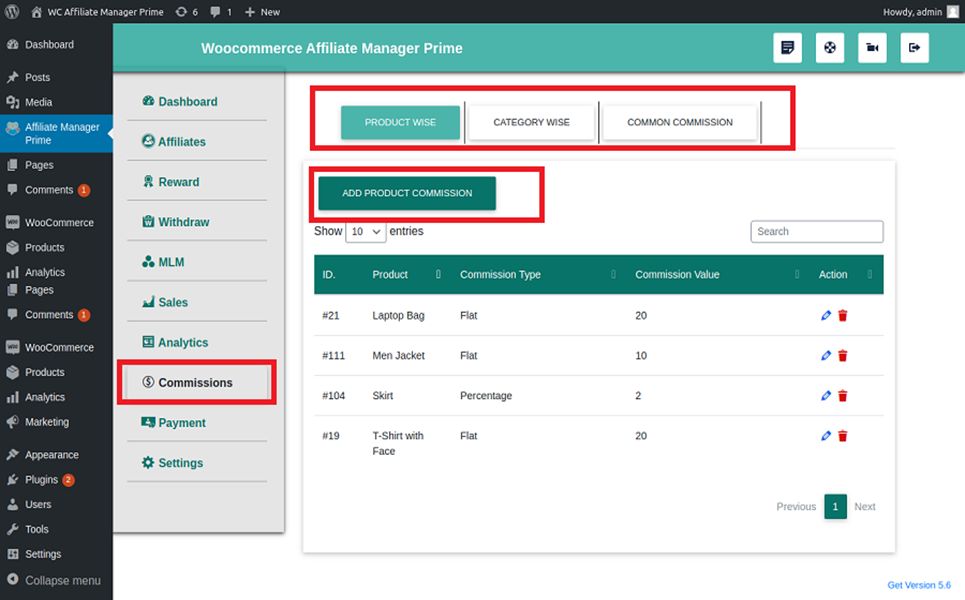
Task: Click the video camera icon
Action: click(x=872, y=48)
